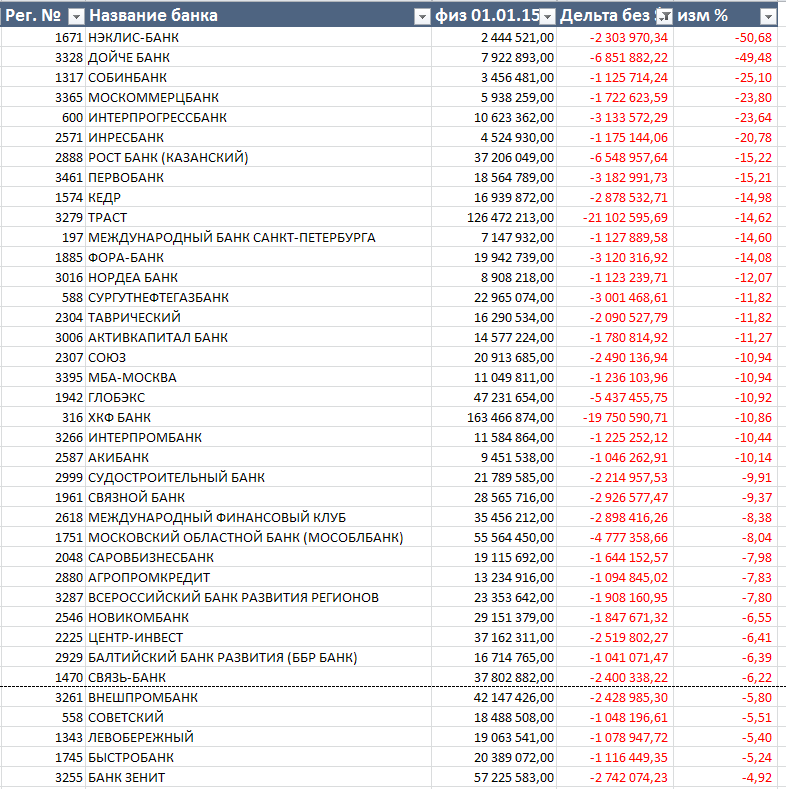Click the НОРДЕА БАНК cell
This screenshot has width=786, height=789.
click(258, 277)
